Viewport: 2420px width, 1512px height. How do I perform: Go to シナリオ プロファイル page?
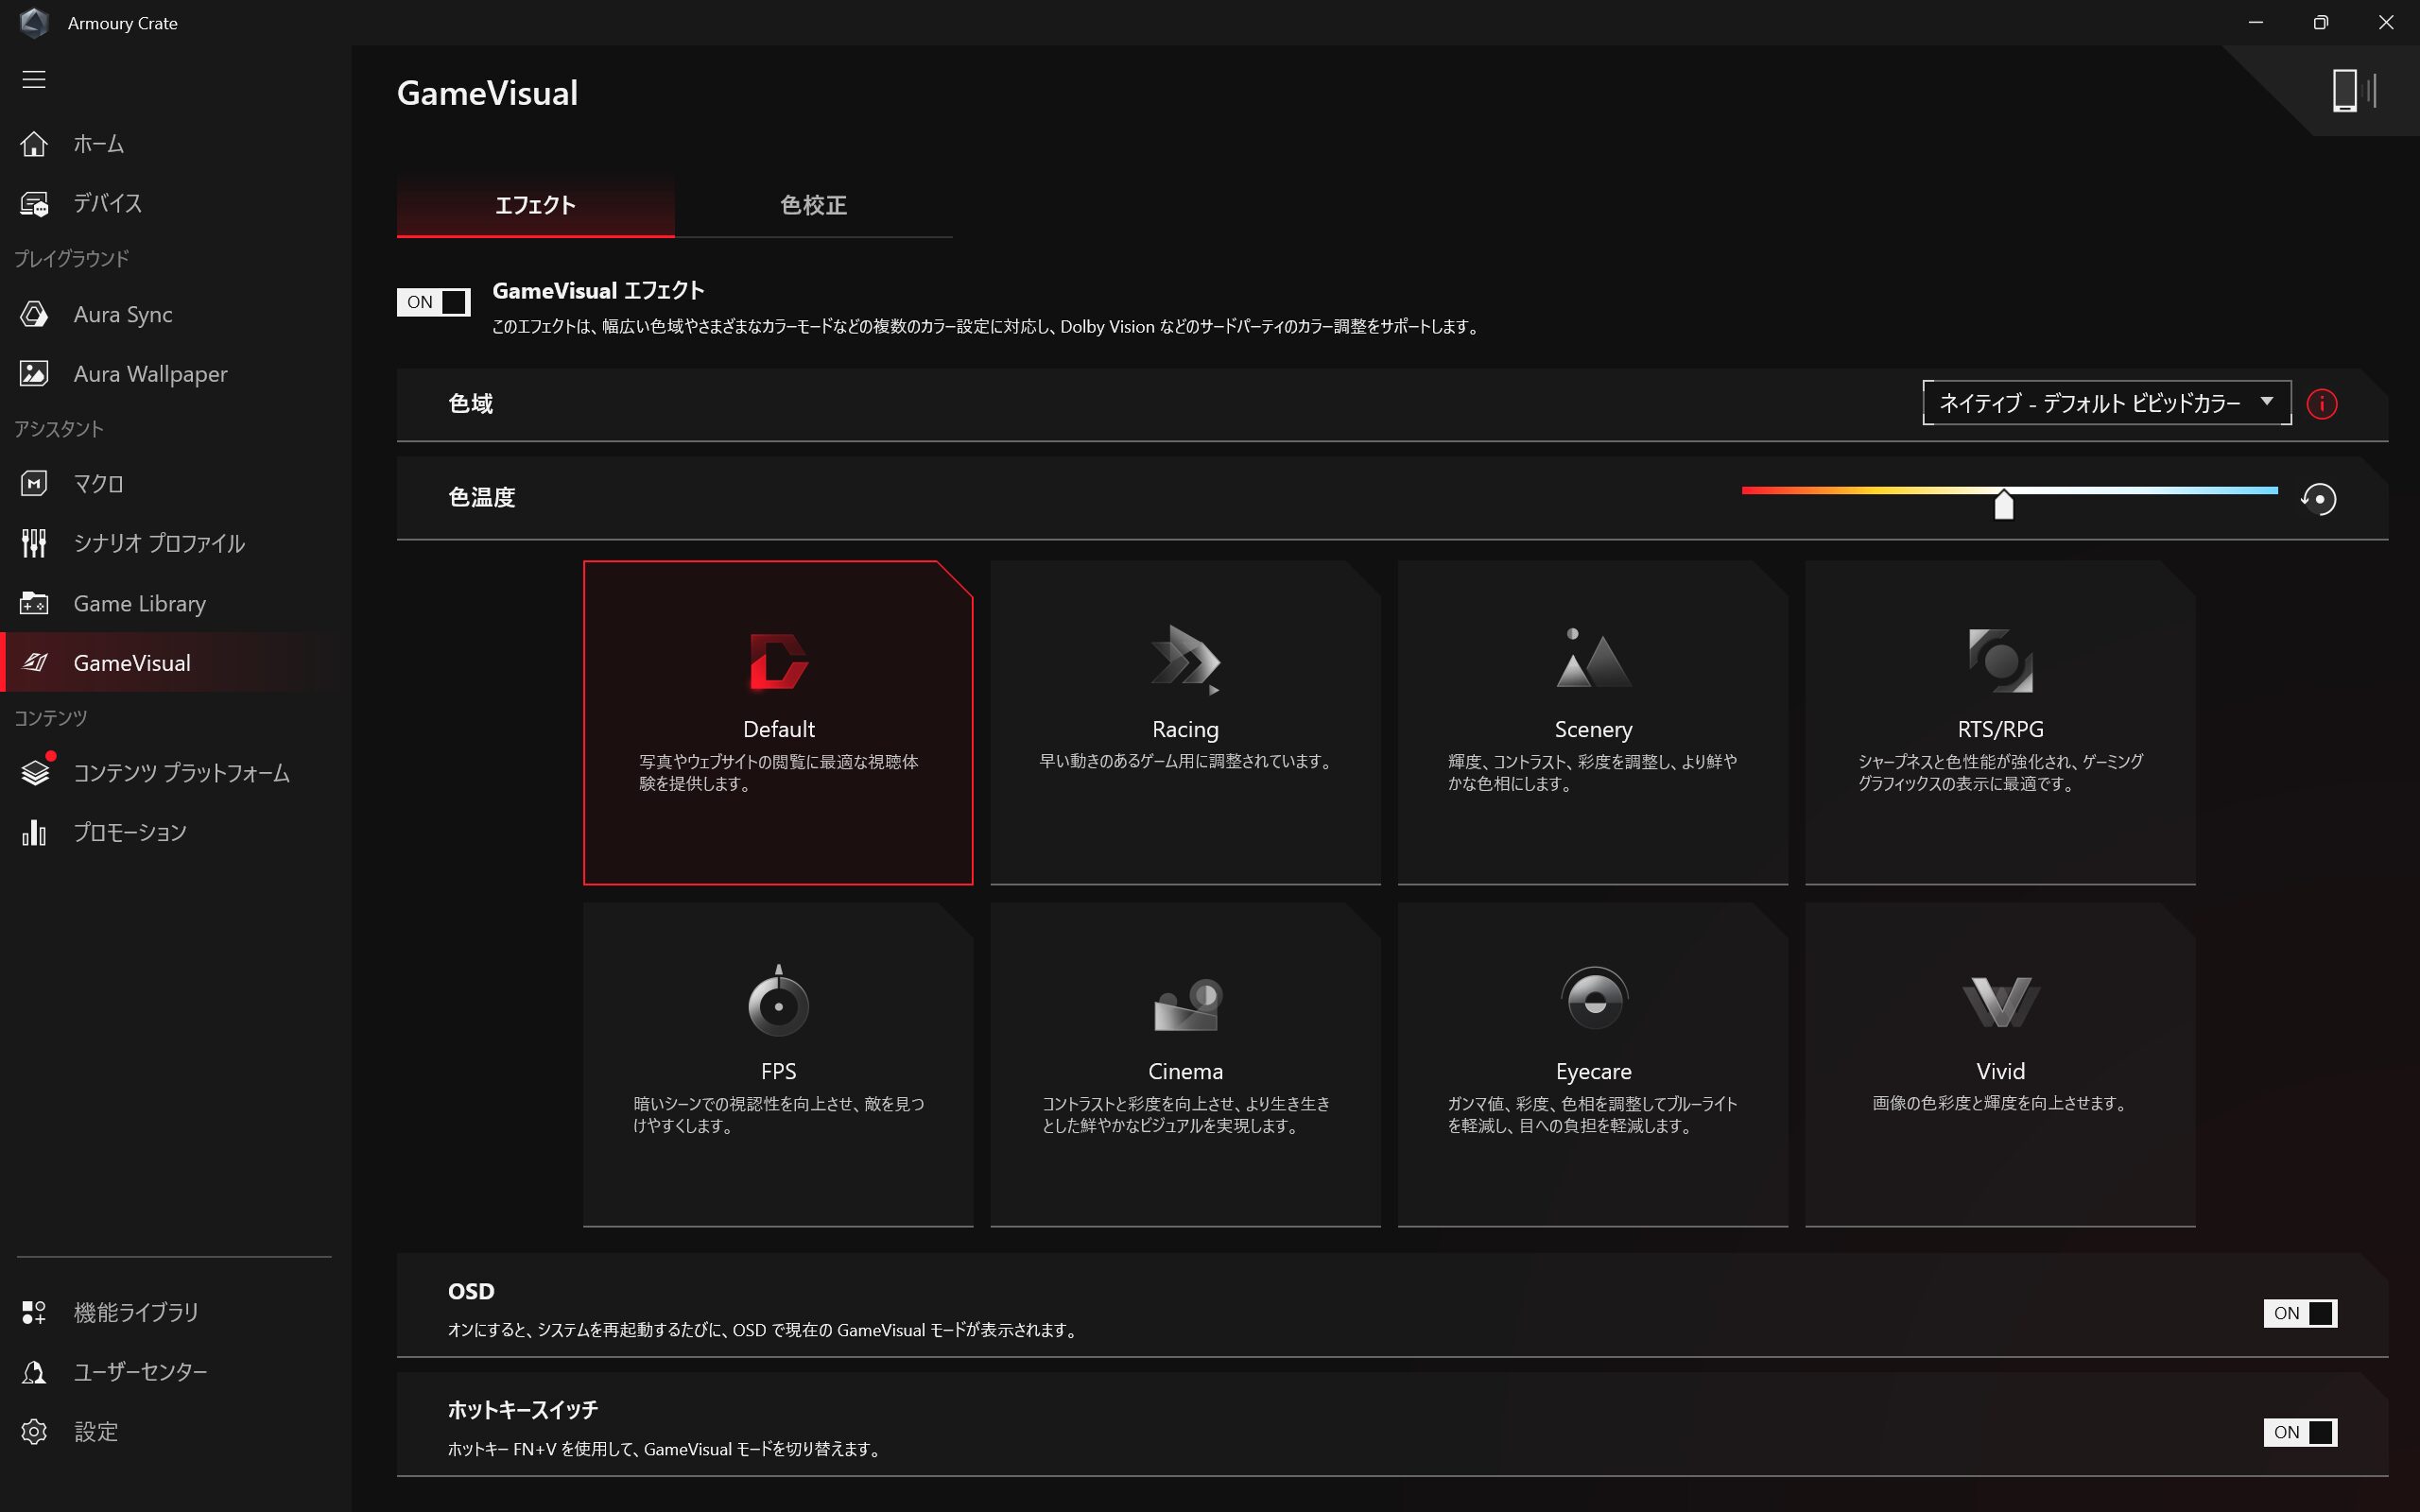(x=159, y=543)
